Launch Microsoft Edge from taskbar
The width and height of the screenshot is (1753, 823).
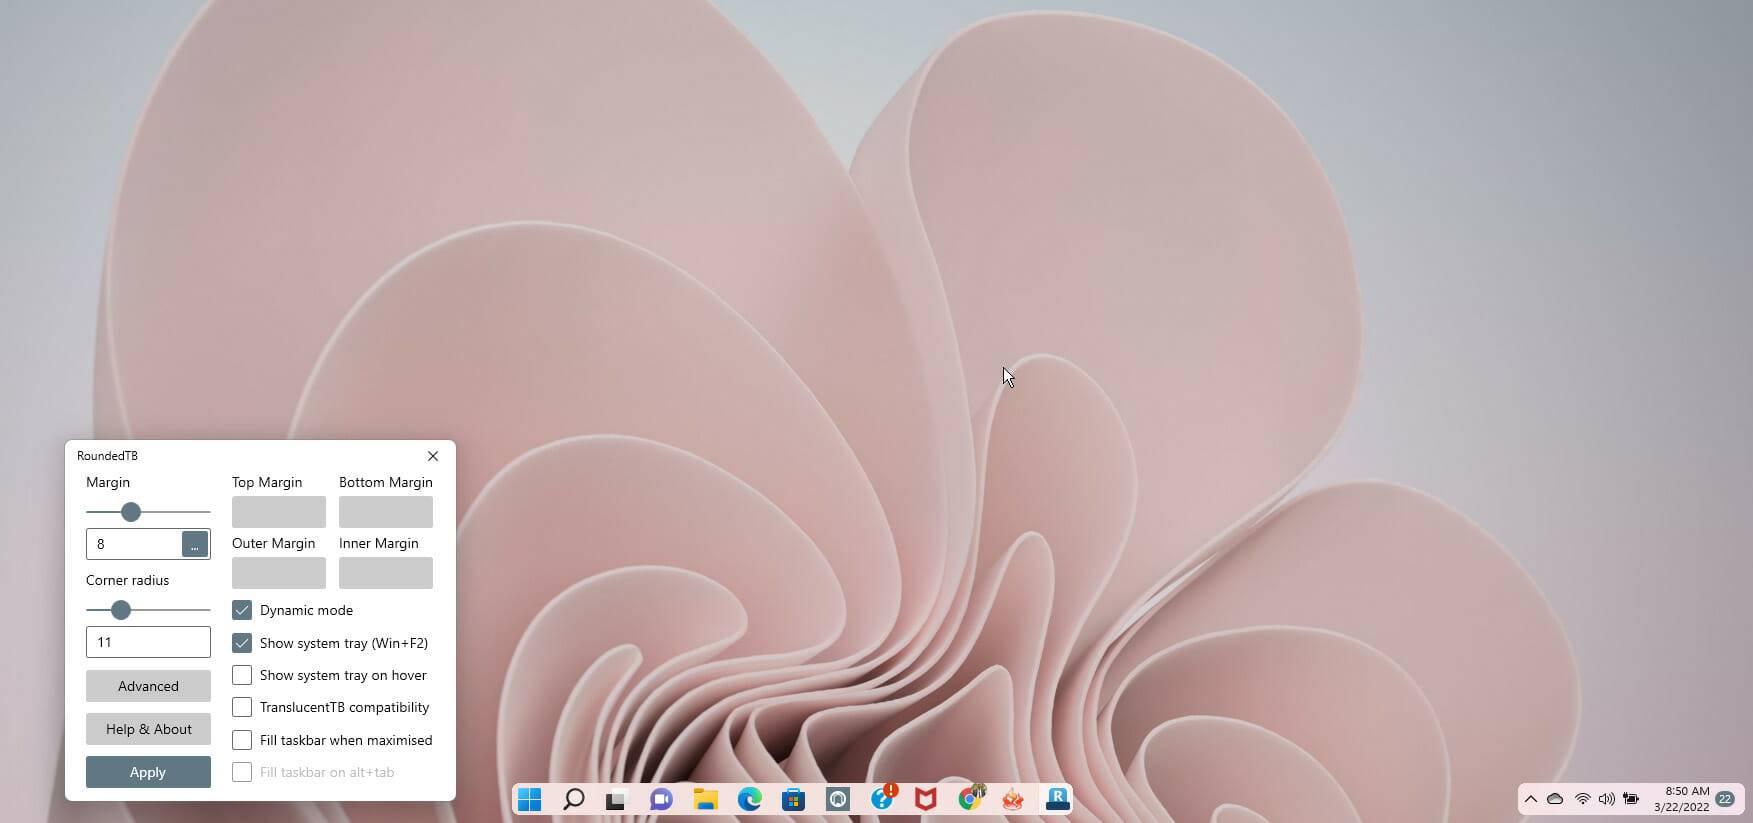click(749, 799)
